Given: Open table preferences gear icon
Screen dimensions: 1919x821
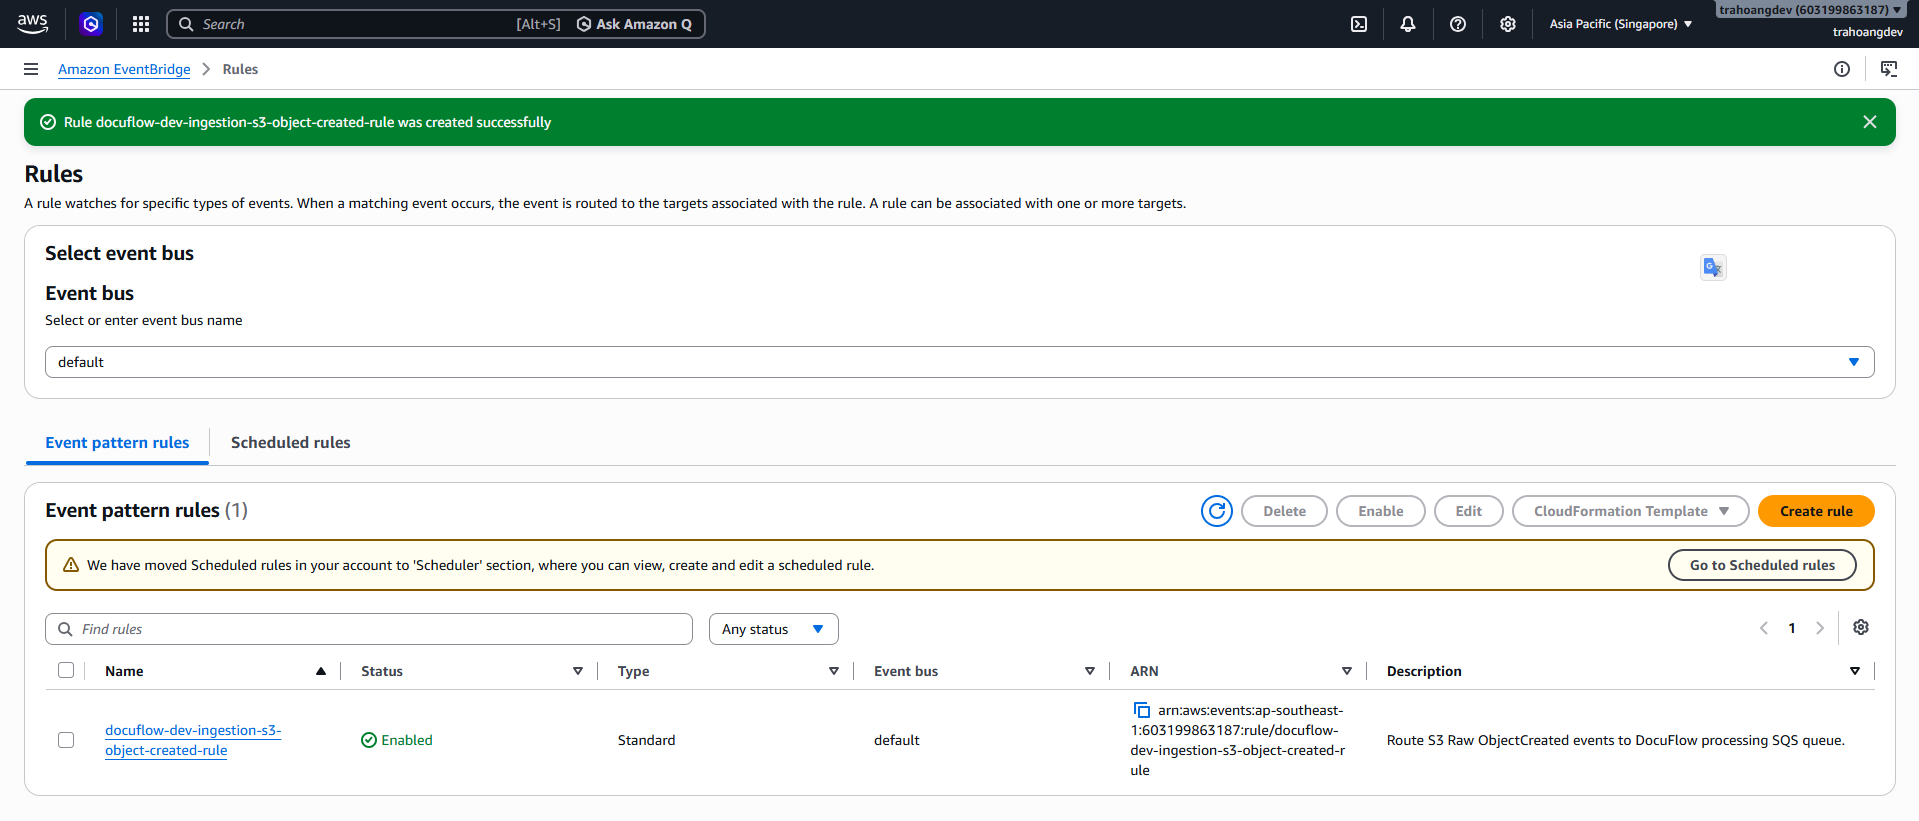Looking at the screenshot, I should point(1861,627).
